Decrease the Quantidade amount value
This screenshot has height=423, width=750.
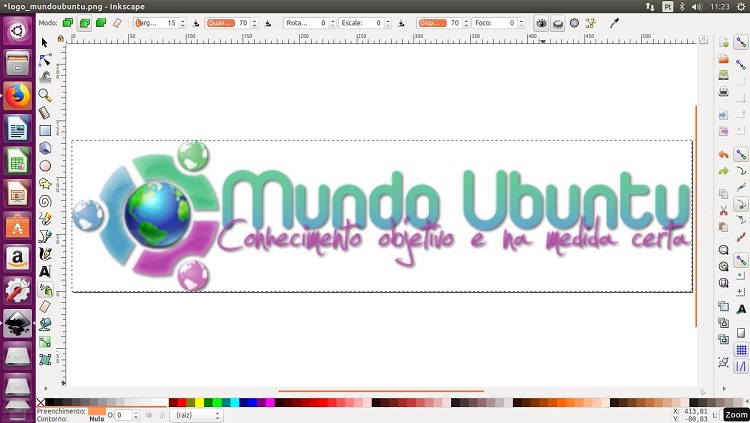[x=254, y=25]
